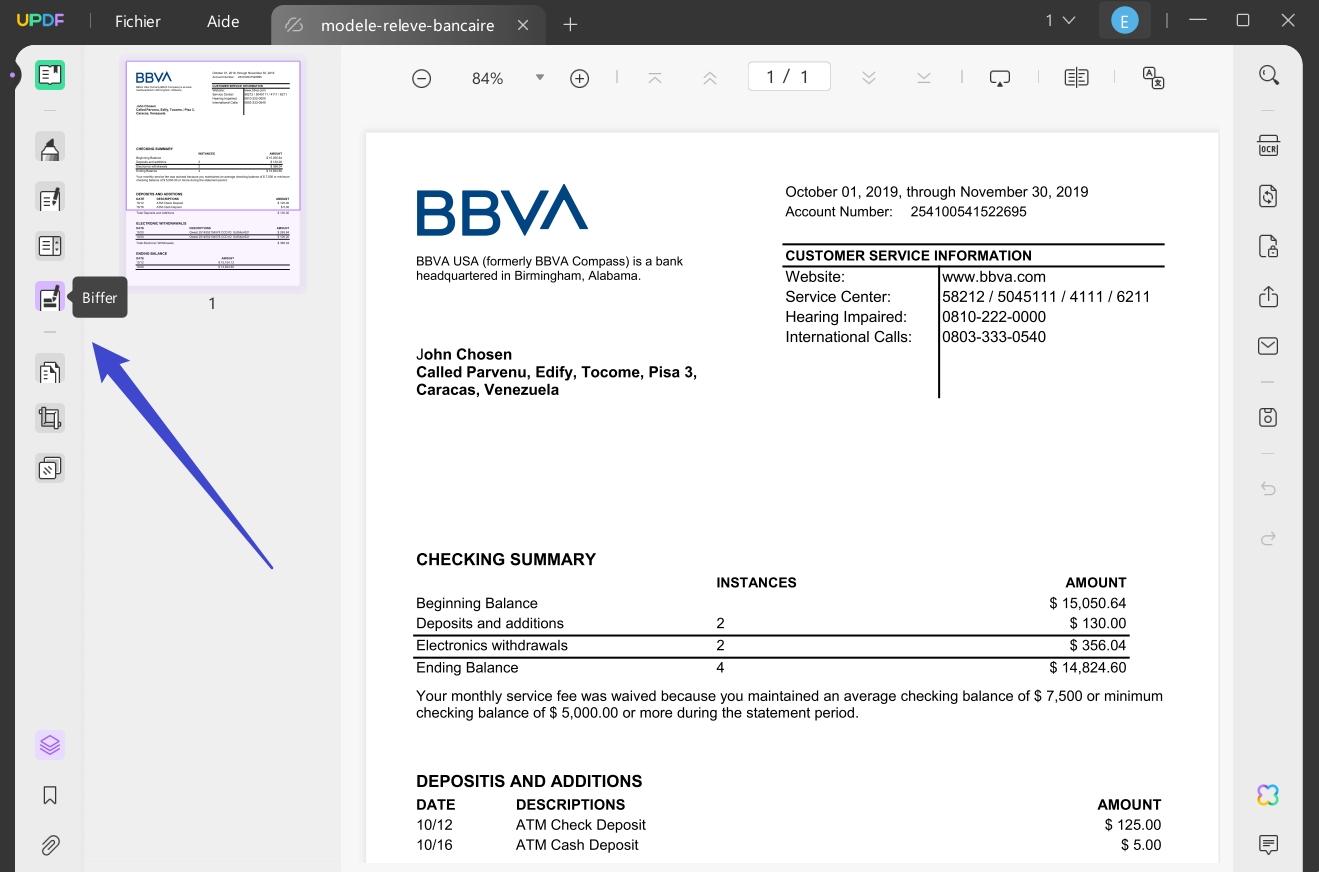Click the account number 254100541522695
Viewport: 1319px width, 872px height.
click(x=968, y=212)
